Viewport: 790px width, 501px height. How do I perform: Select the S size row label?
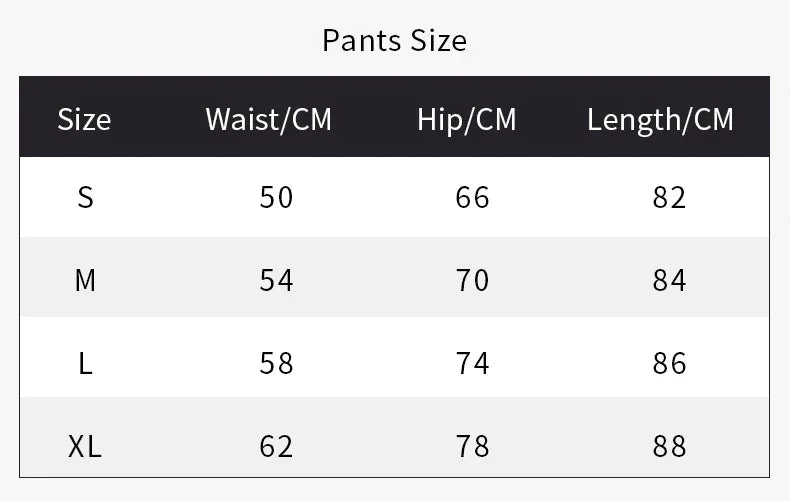pos(85,198)
